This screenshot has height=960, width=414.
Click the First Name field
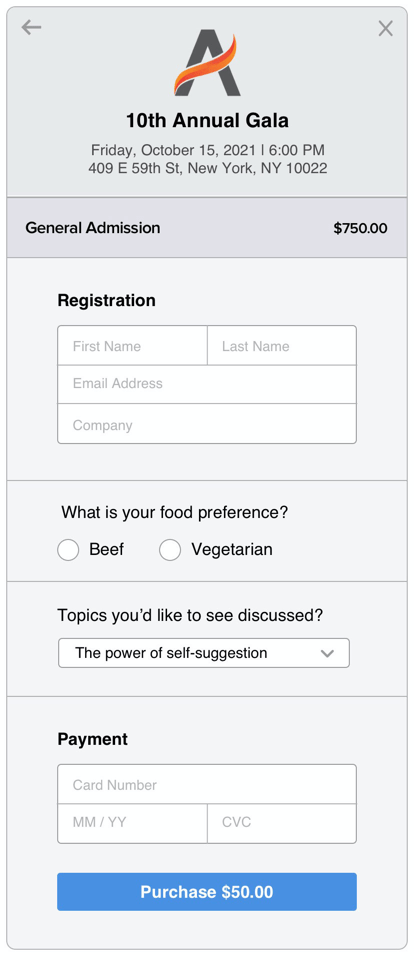coord(132,345)
